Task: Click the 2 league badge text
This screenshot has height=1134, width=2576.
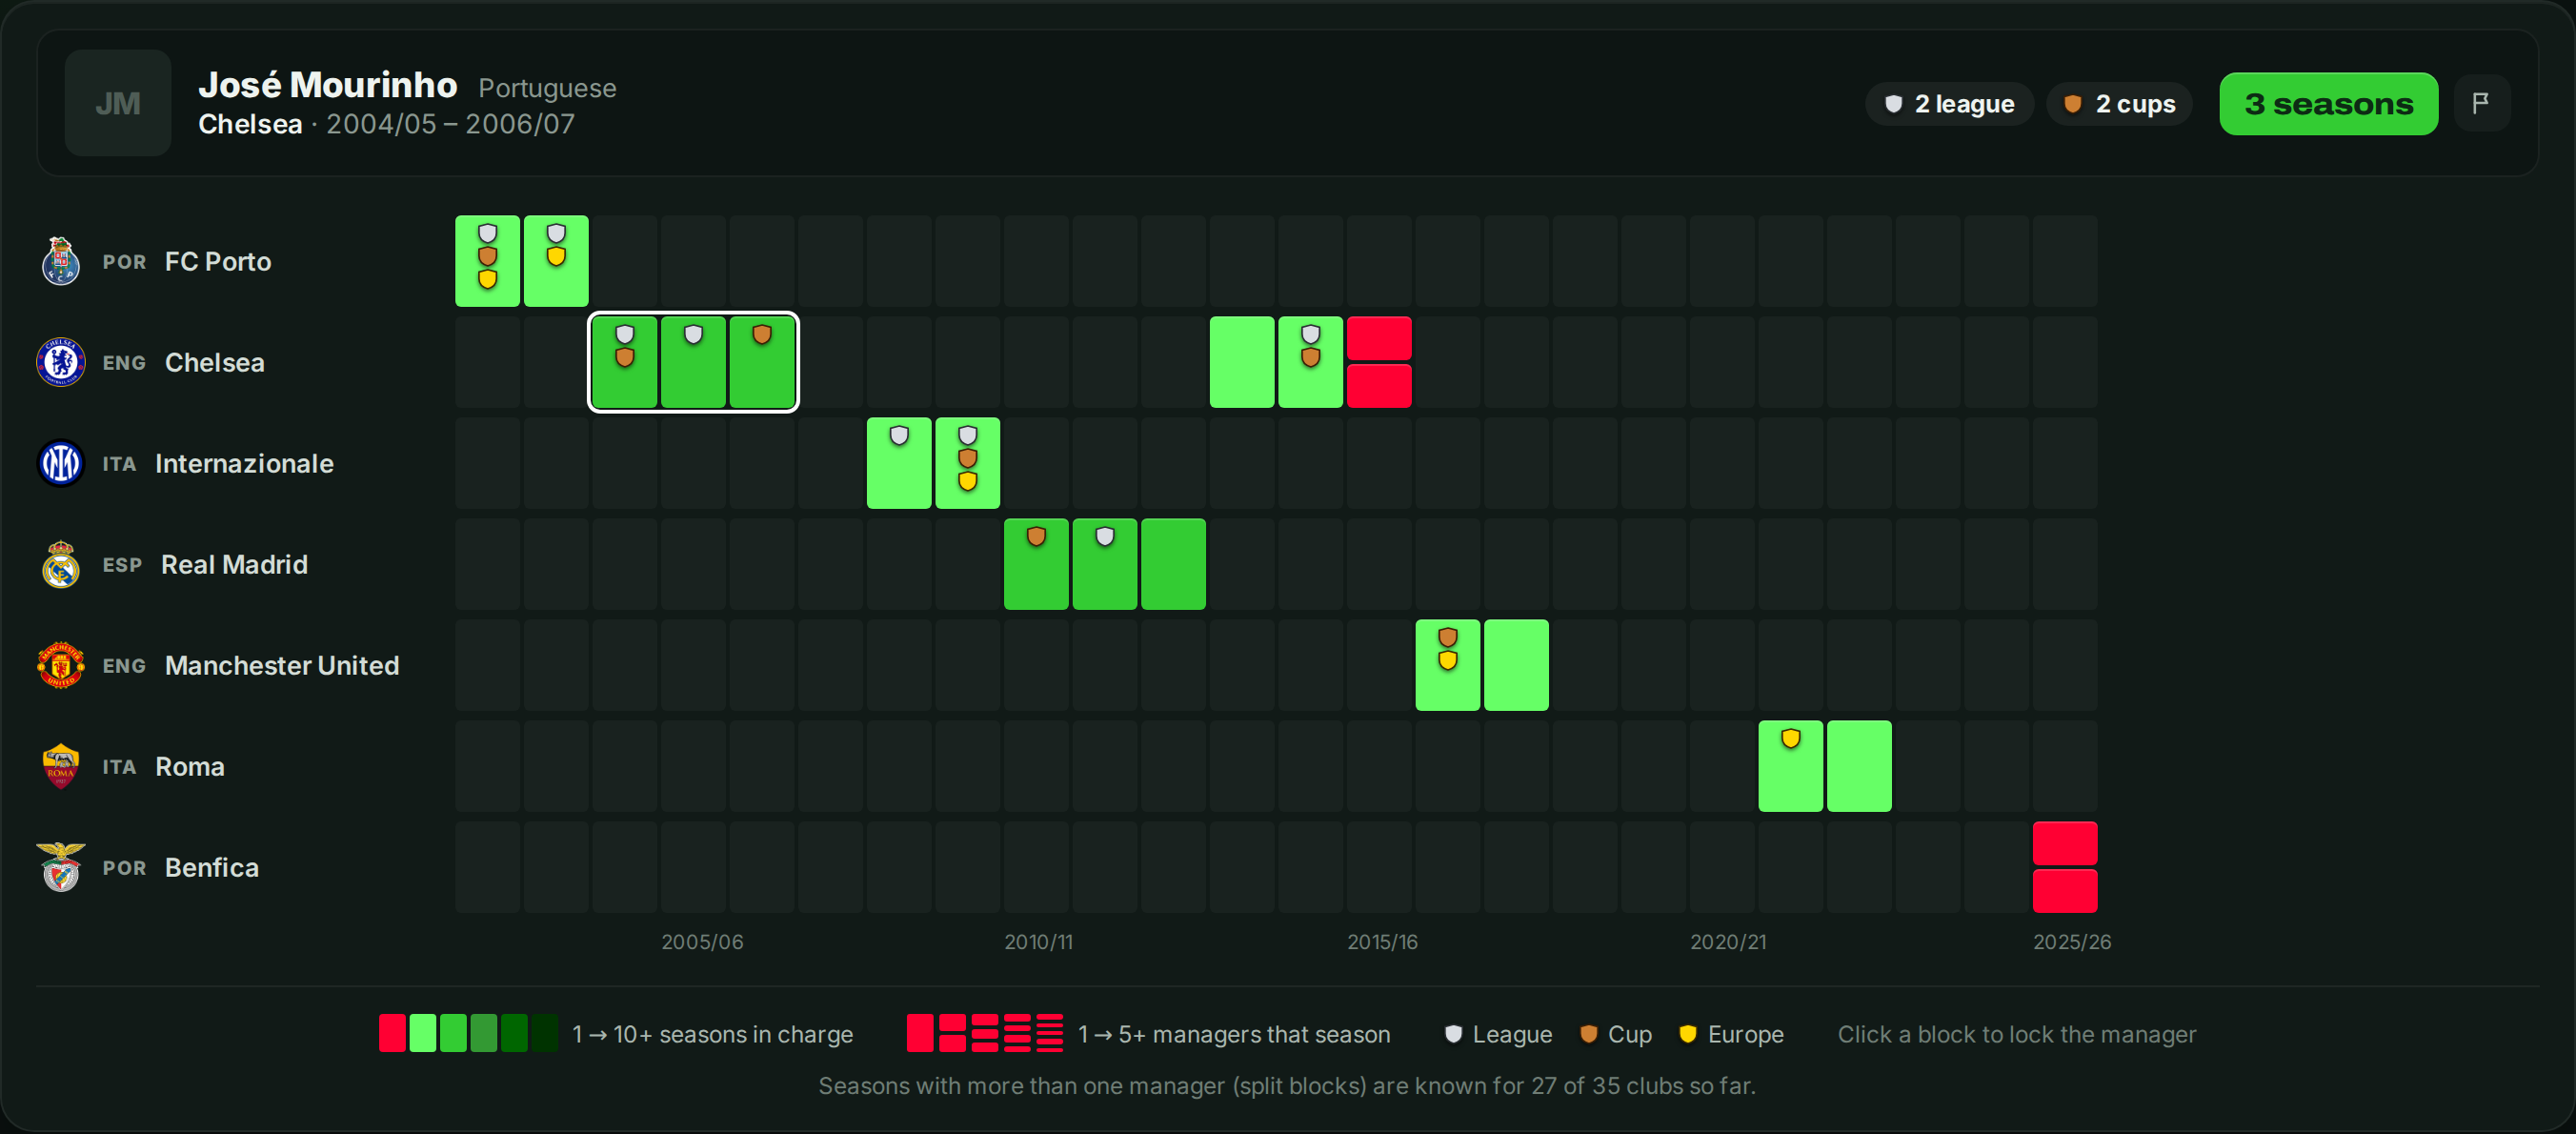Action: pos(1964,104)
